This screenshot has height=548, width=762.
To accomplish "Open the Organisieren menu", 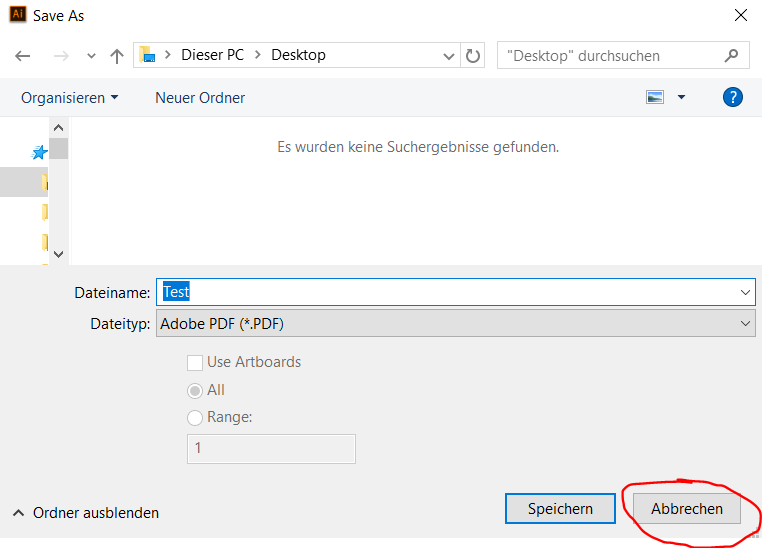I will pyautogui.click(x=69, y=97).
